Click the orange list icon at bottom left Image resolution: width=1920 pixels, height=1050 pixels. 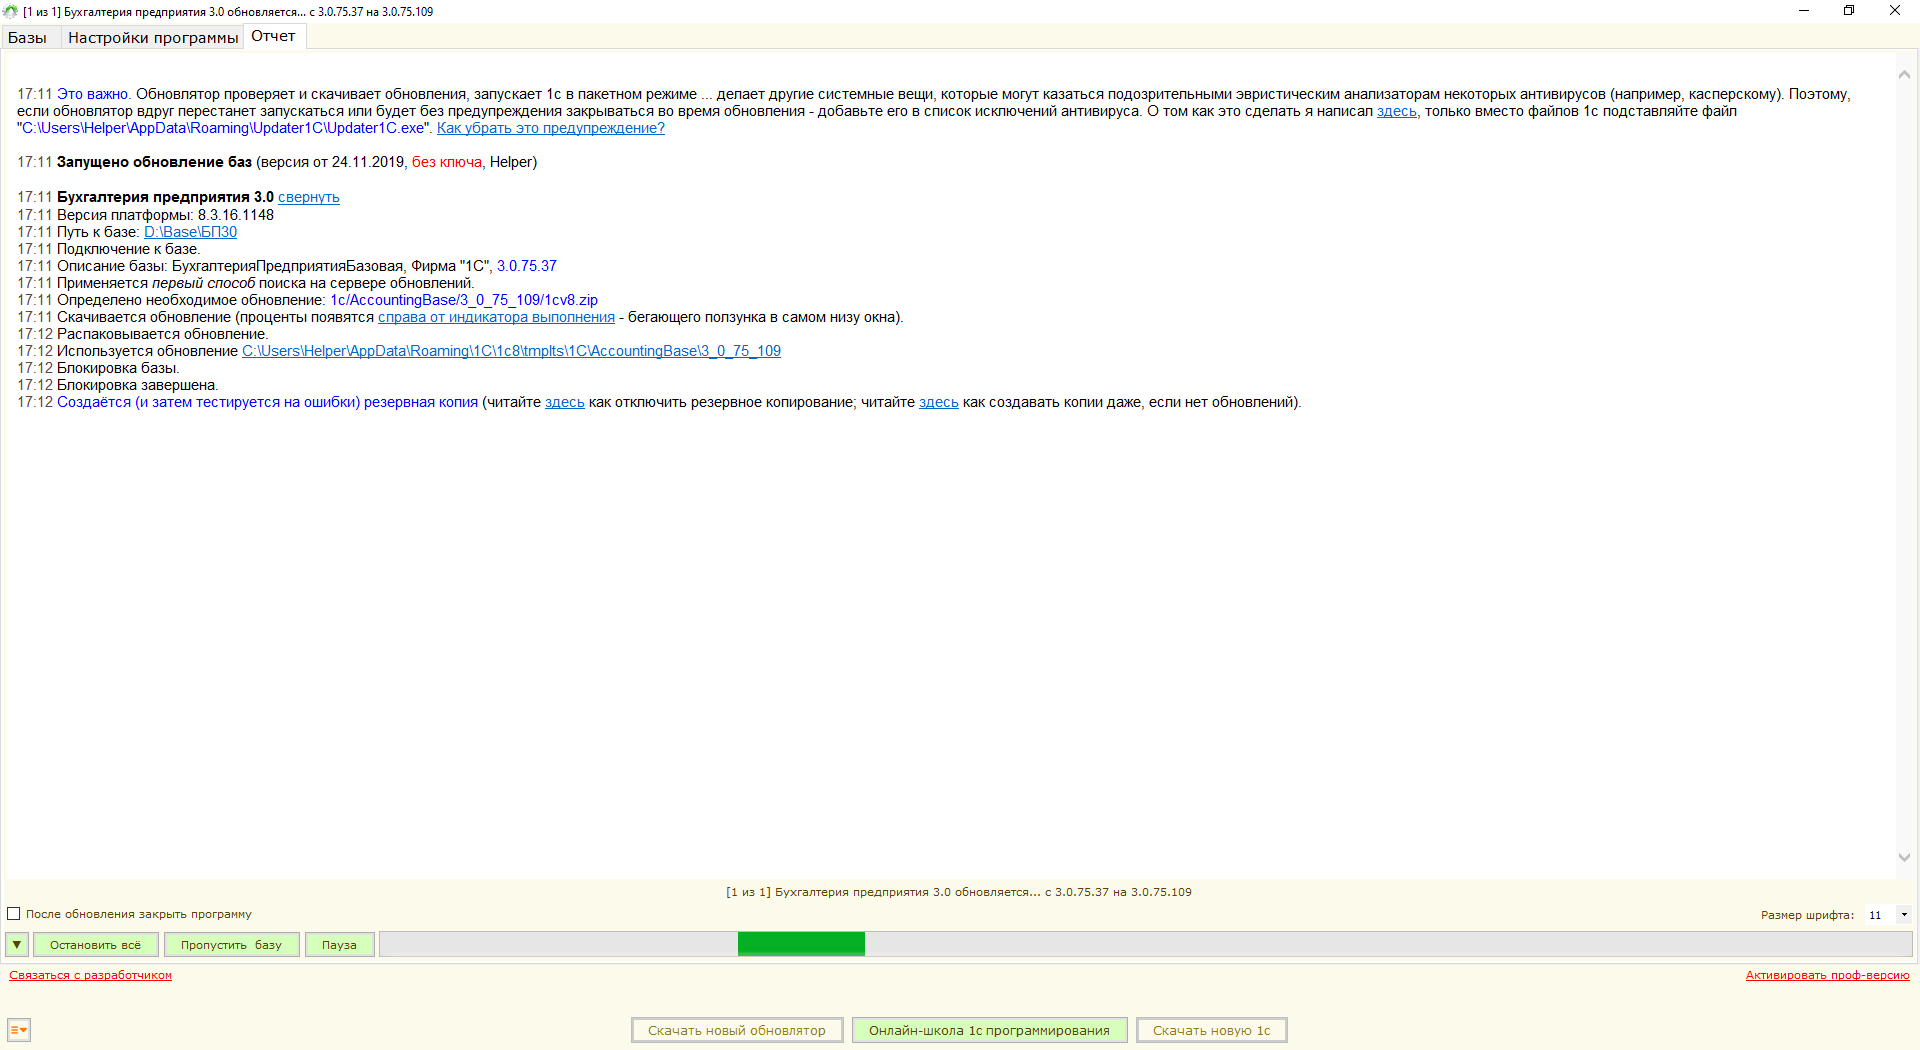point(18,1030)
